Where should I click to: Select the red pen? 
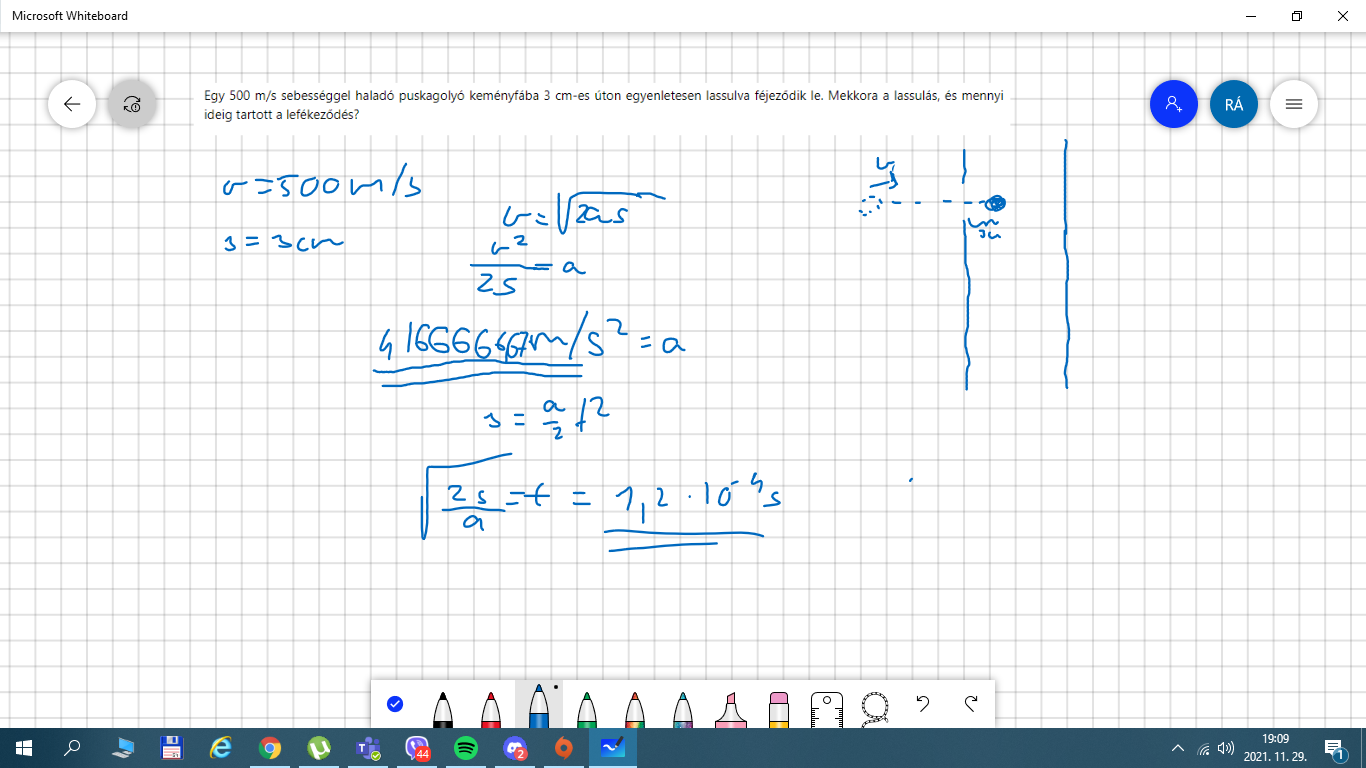[491, 708]
